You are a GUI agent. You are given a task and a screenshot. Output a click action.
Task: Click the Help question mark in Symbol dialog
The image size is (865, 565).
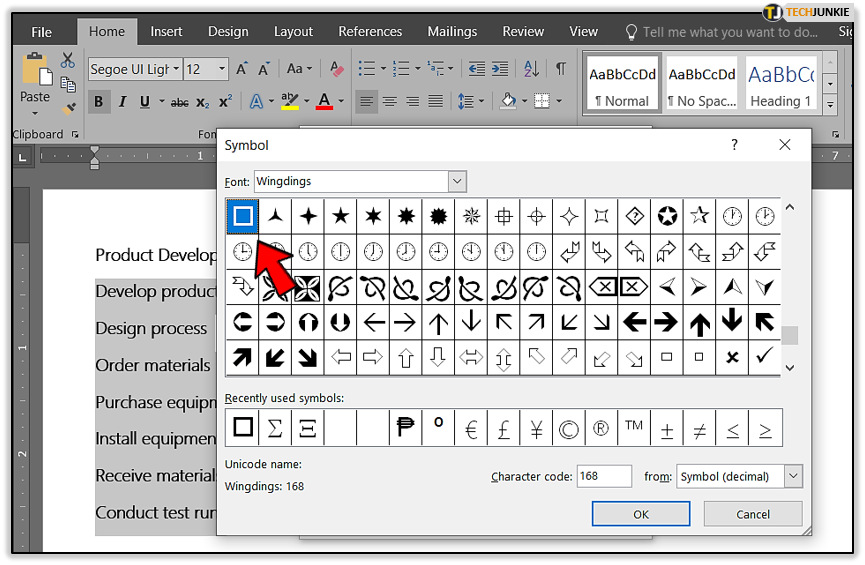point(734,145)
